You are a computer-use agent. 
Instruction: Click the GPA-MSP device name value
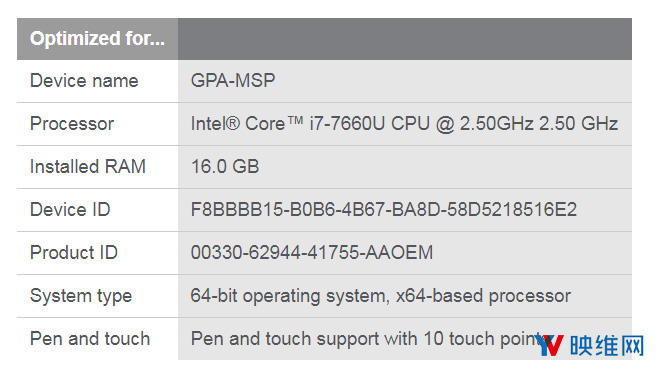[x=233, y=80]
